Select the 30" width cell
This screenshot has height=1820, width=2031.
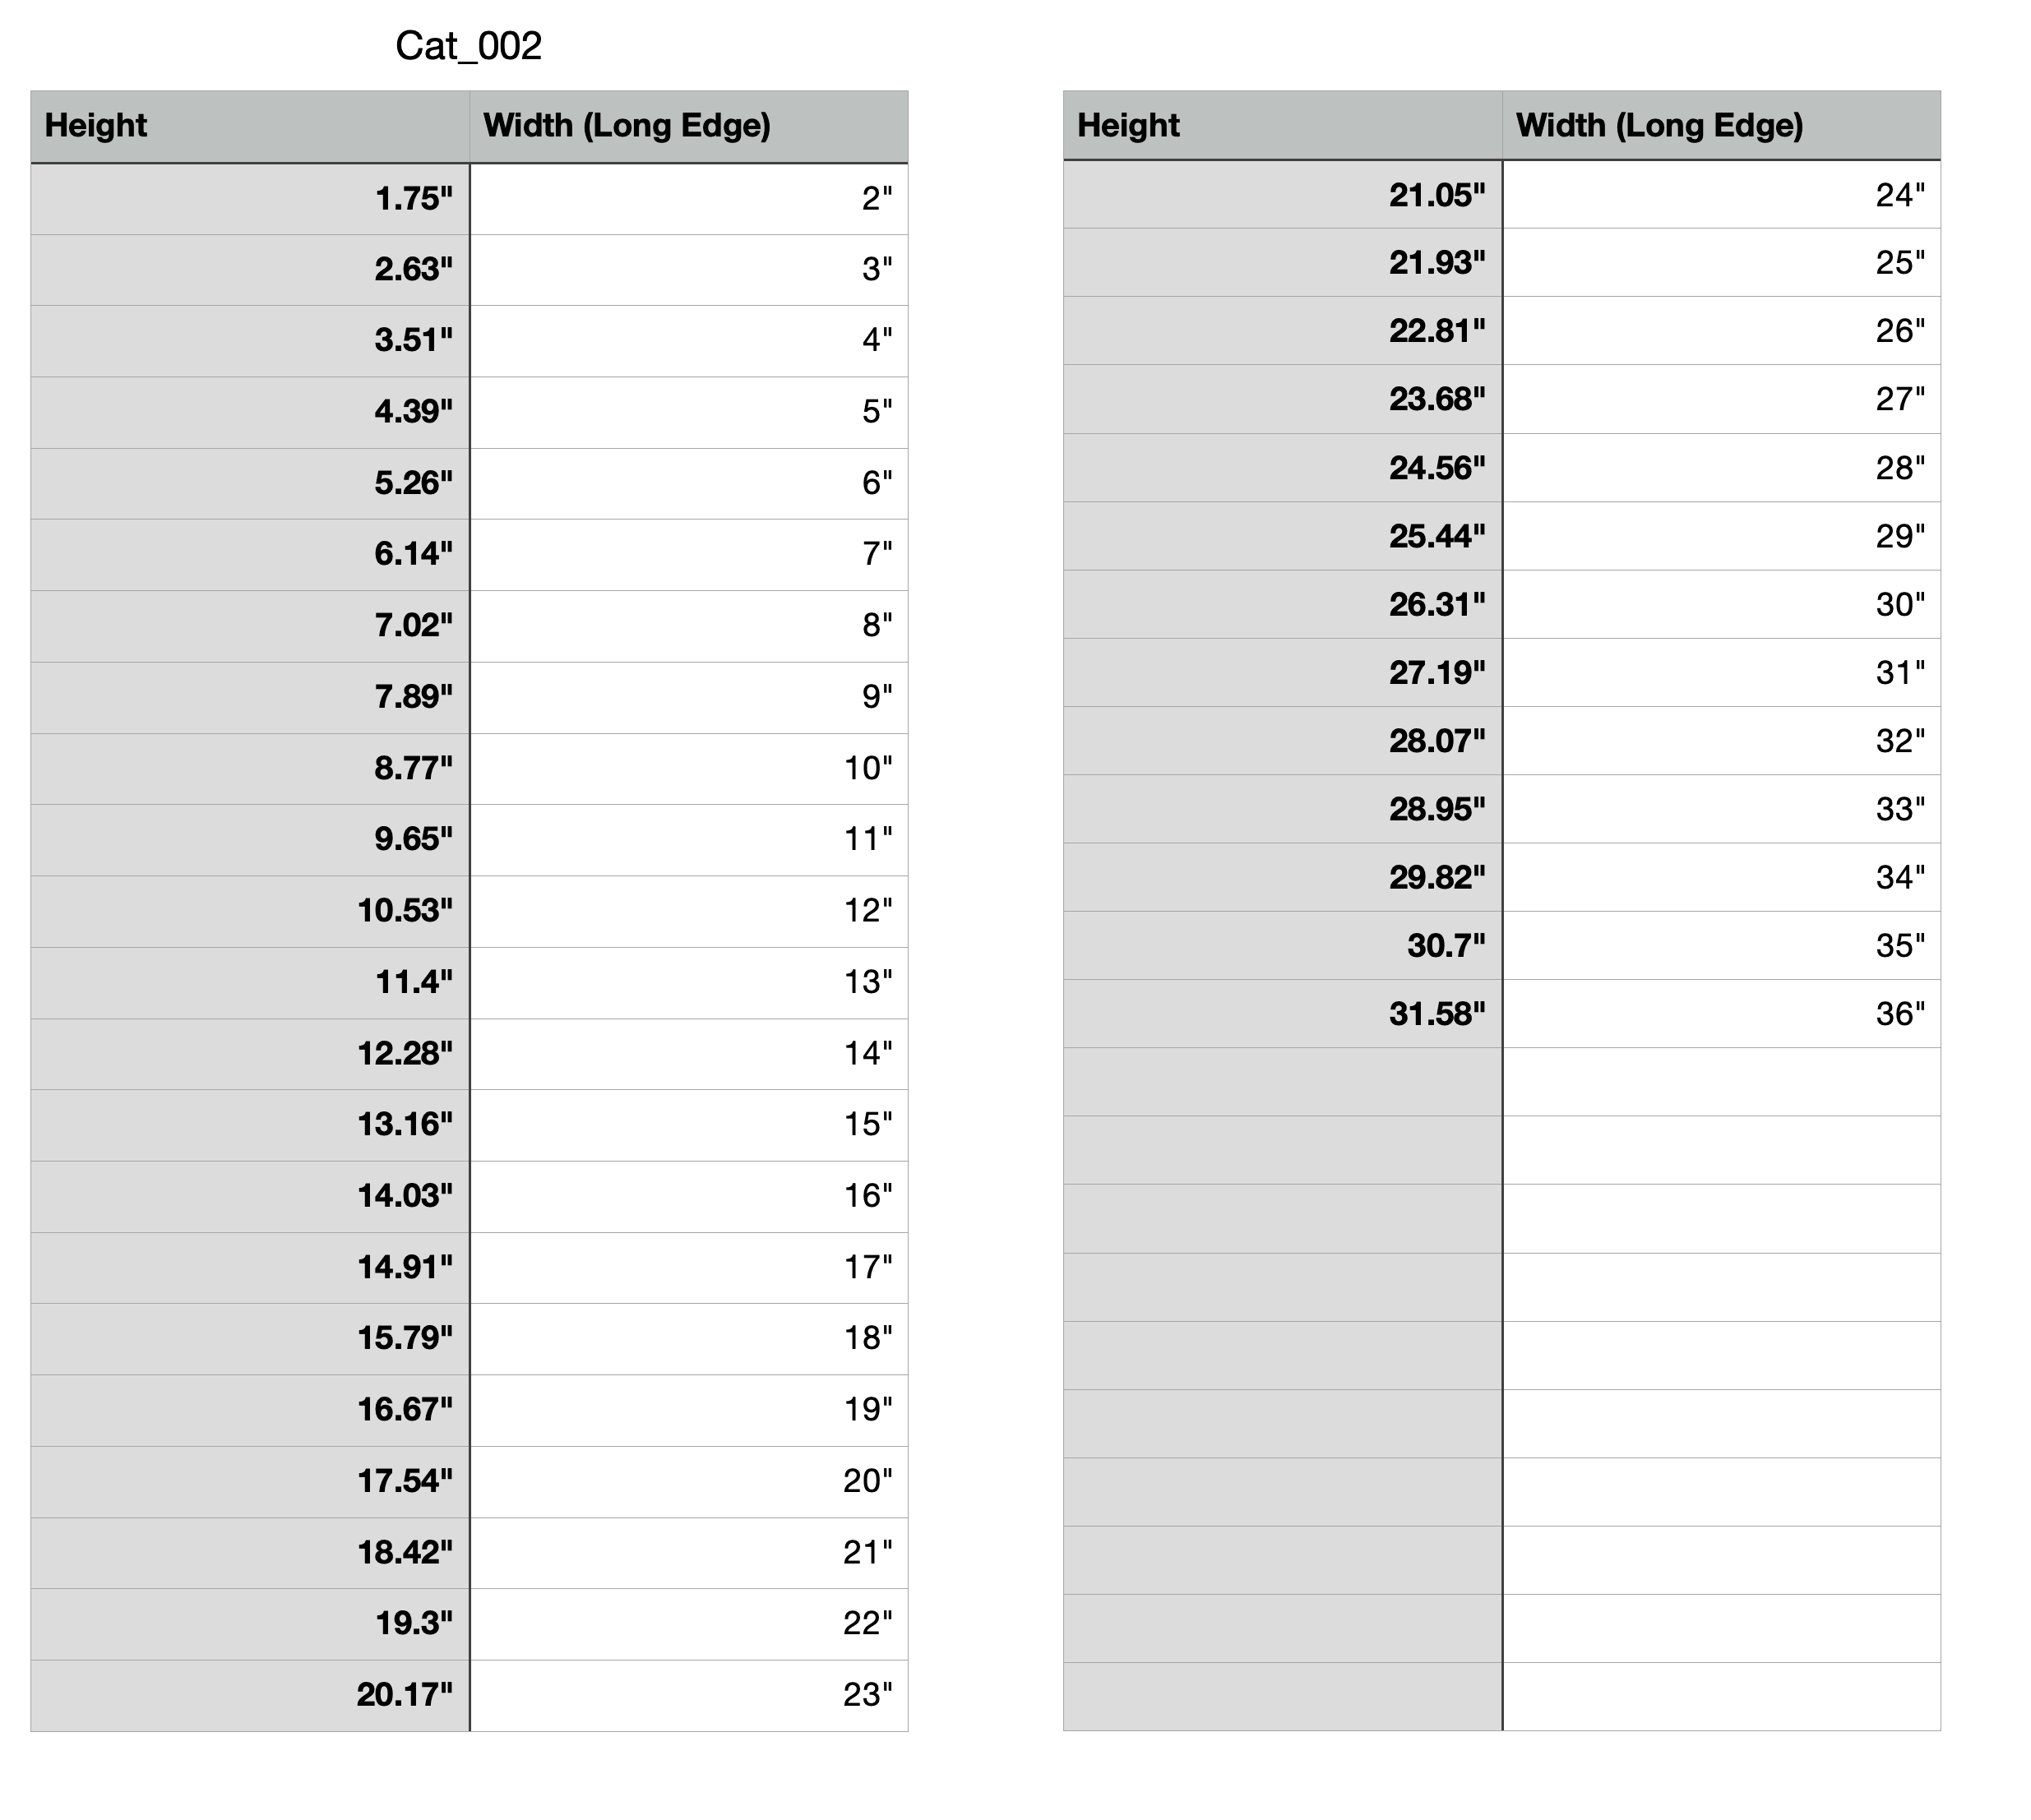coord(1720,604)
